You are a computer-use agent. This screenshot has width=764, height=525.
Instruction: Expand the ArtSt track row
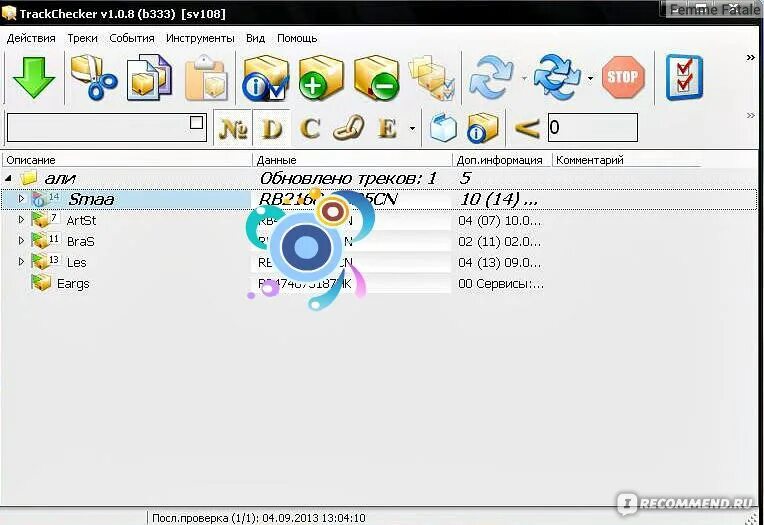coord(21,220)
